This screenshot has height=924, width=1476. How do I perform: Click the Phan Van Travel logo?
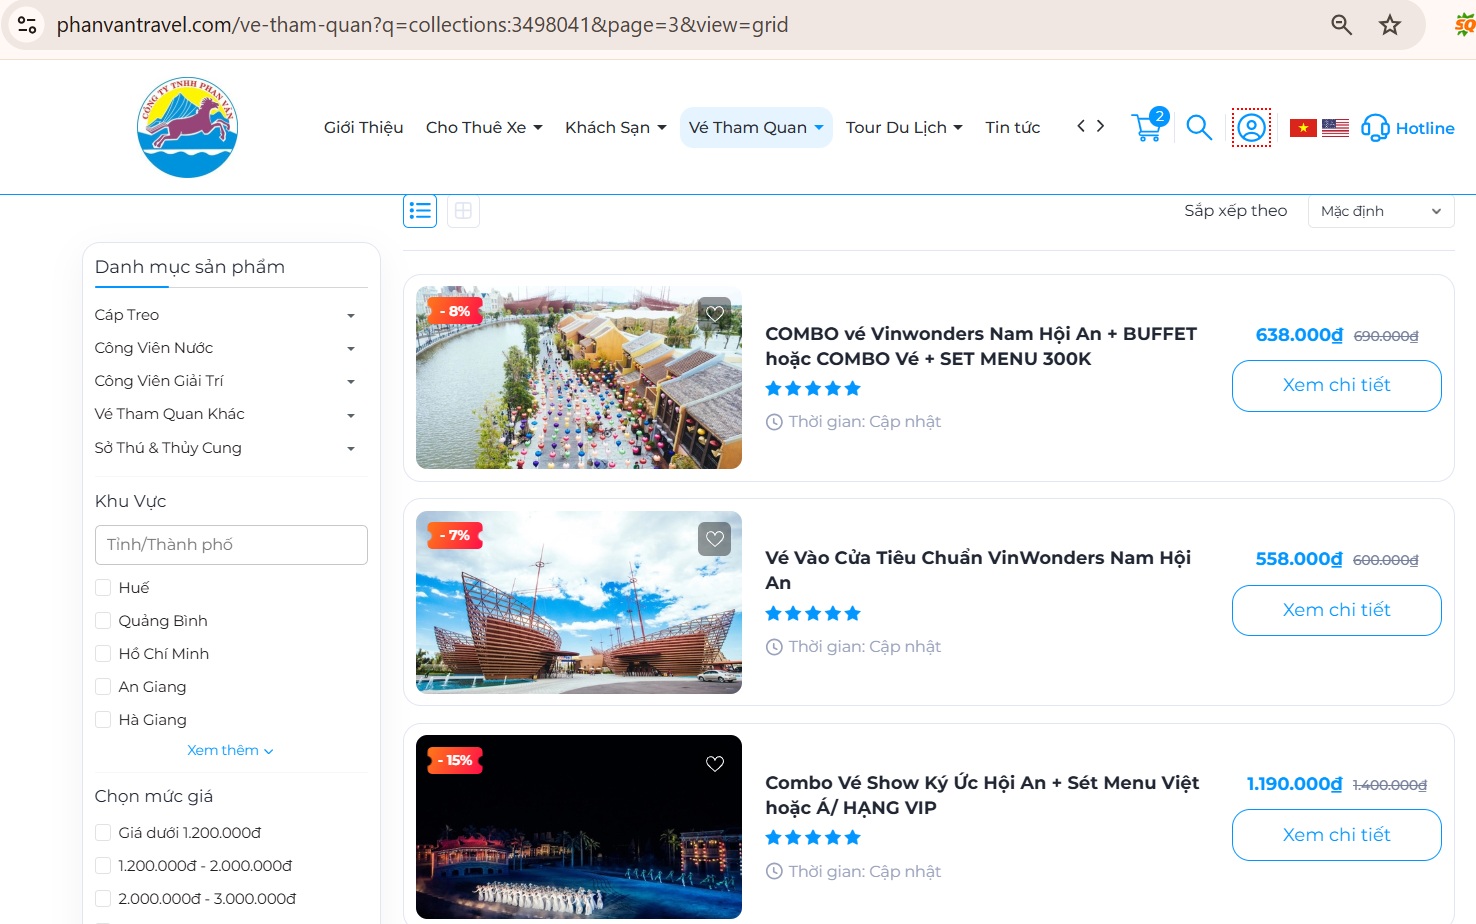pyautogui.click(x=187, y=126)
